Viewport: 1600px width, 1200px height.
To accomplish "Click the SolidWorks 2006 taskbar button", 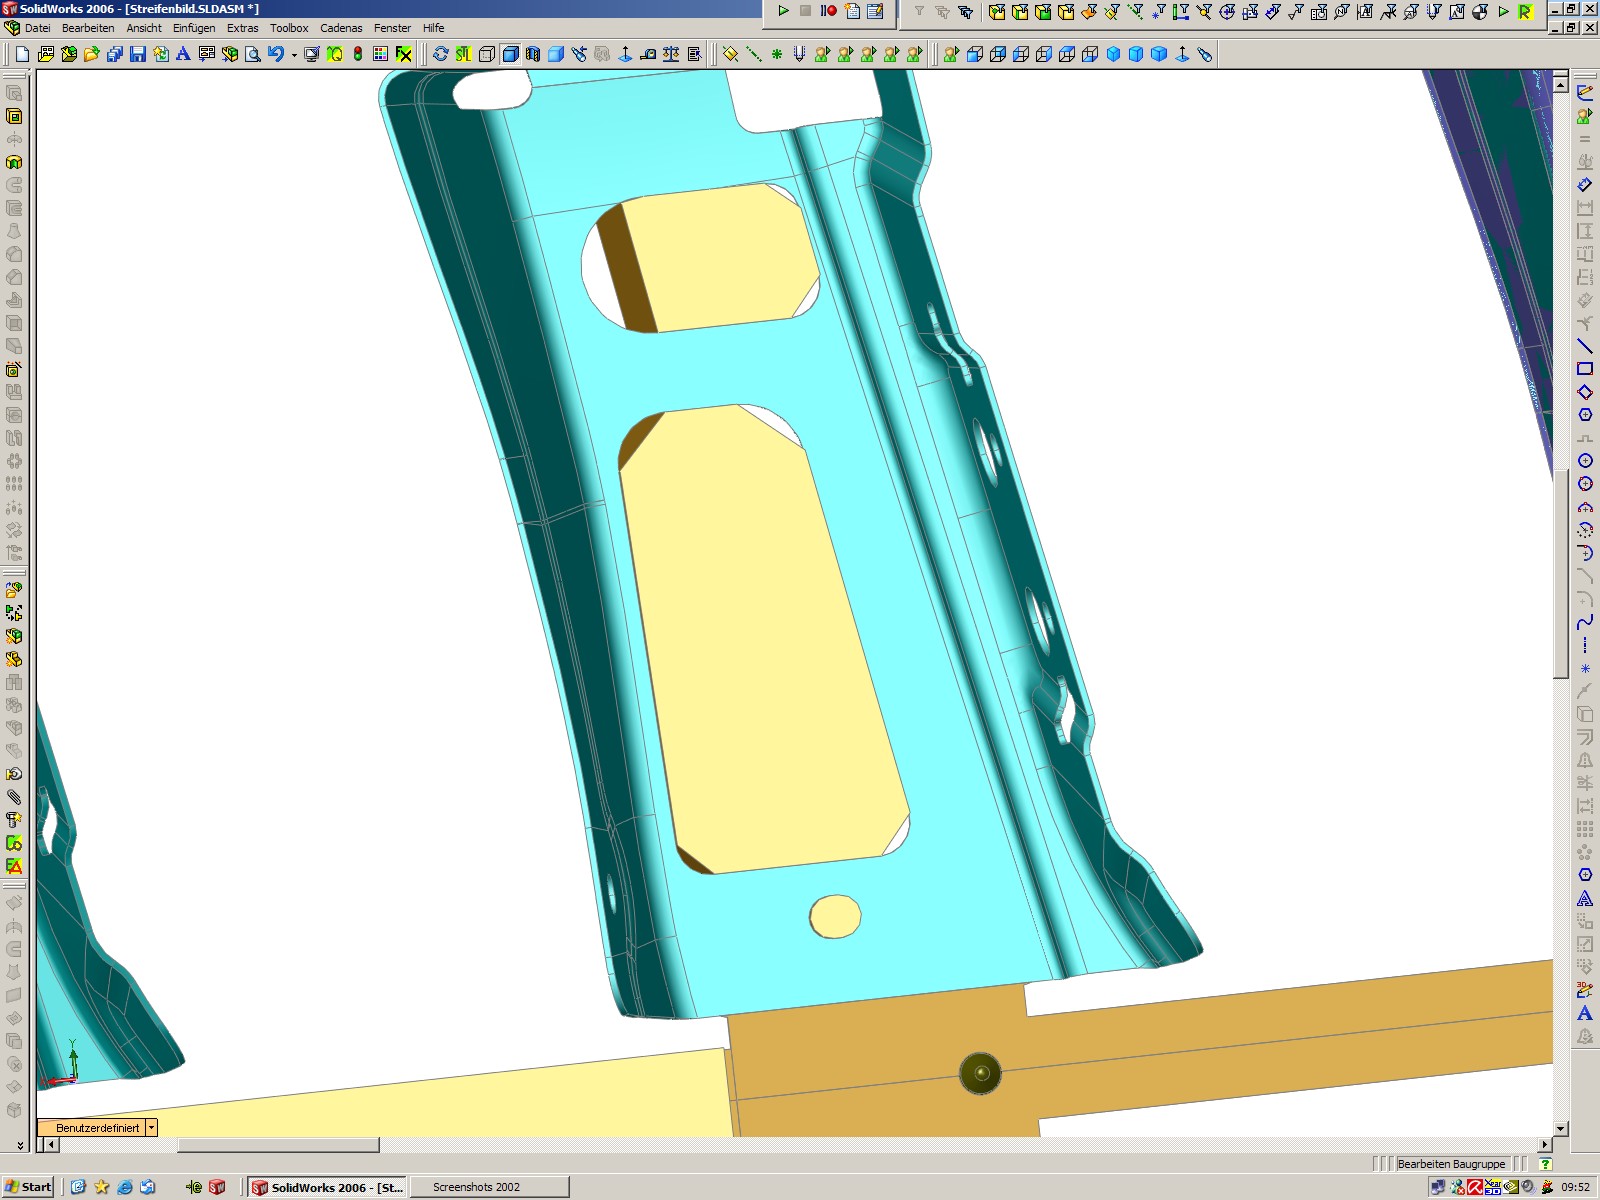I will coord(327,1187).
